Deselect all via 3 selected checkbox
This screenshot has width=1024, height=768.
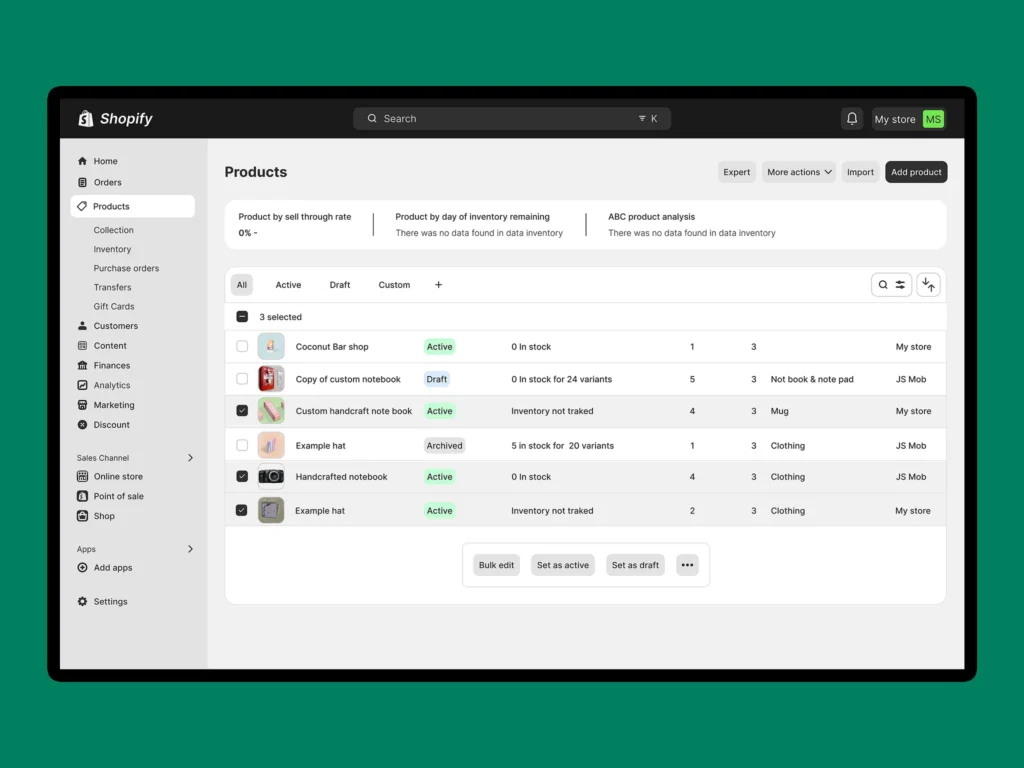[242, 317]
